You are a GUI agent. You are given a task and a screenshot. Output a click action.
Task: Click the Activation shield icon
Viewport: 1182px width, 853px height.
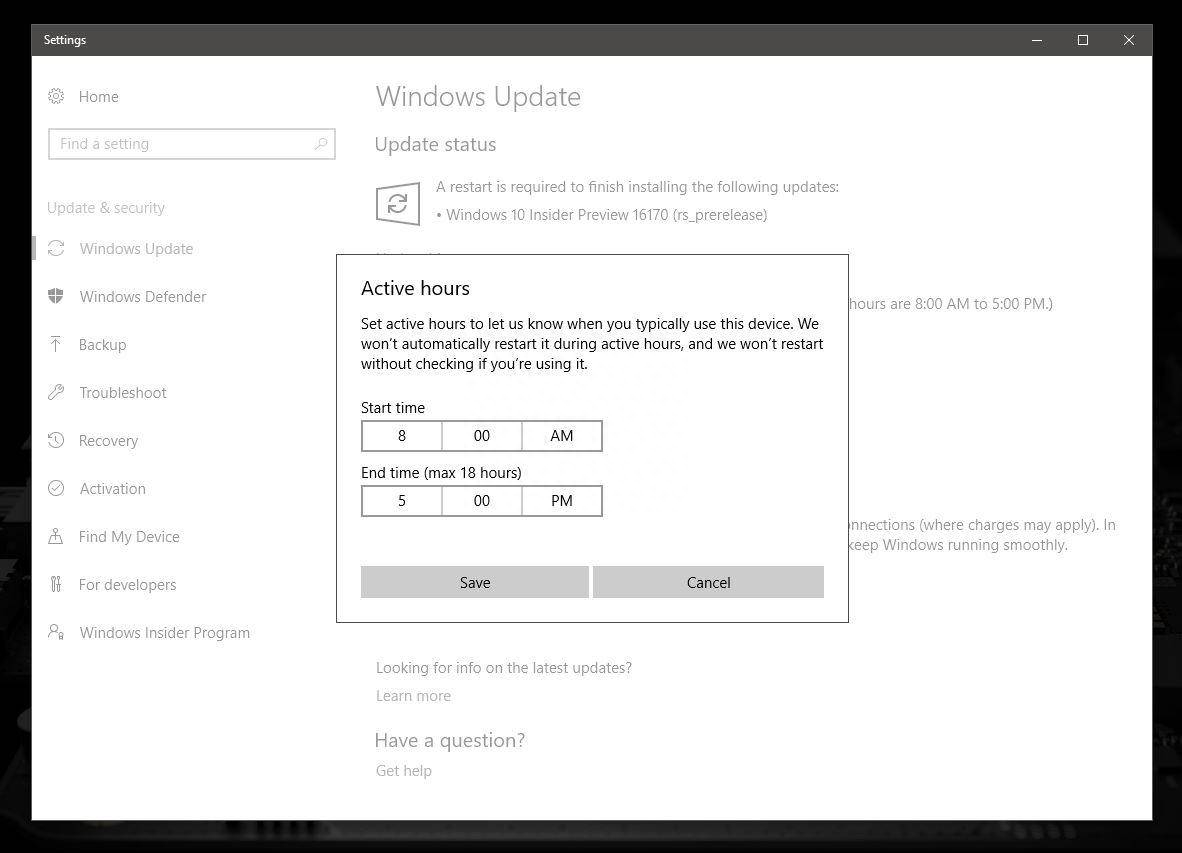(x=57, y=488)
